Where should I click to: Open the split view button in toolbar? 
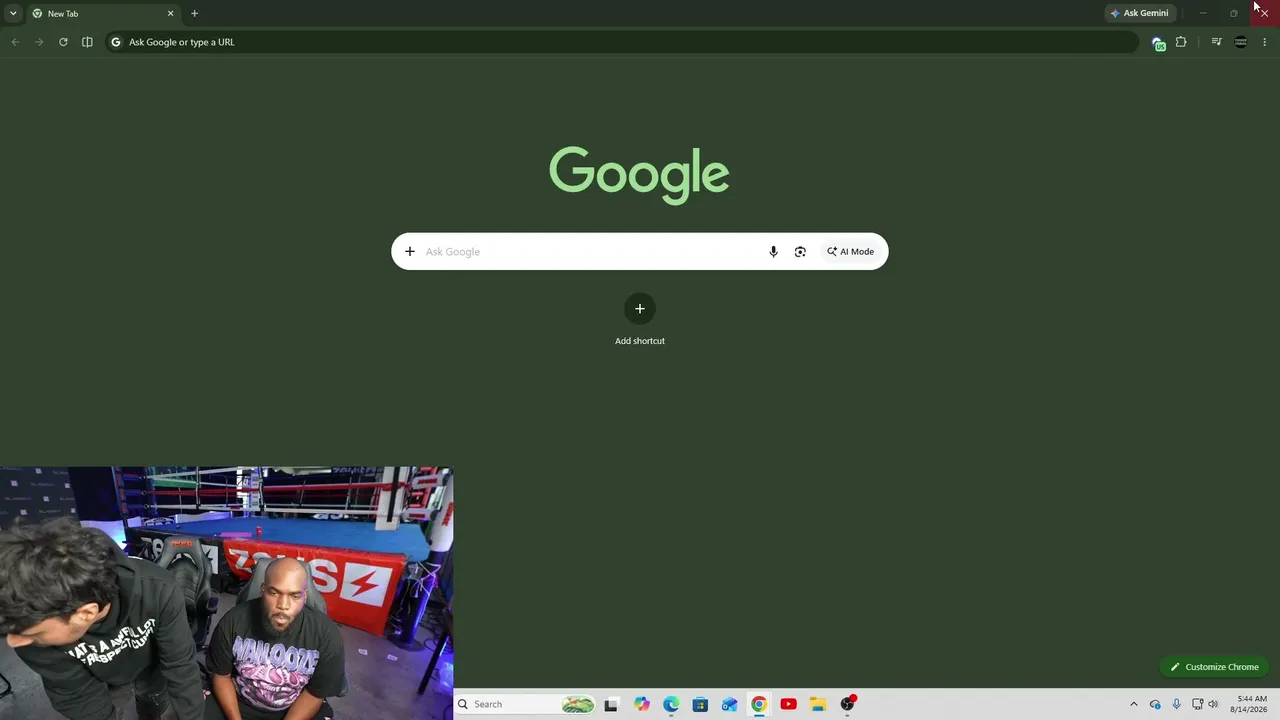pyautogui.click(x=87, y=42)
